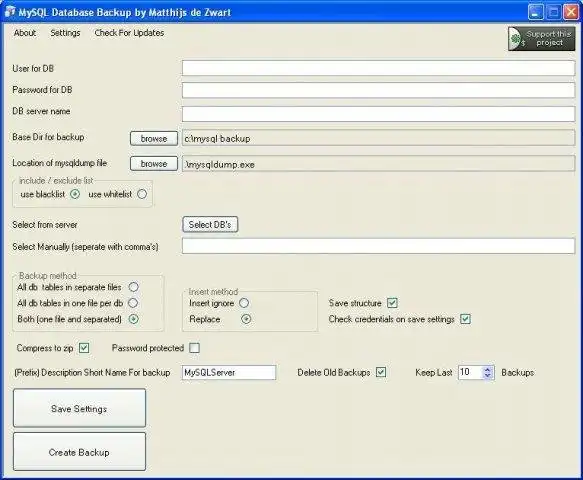Browse for Base Dir for backup
The height and width of the screenshot is (480, 583).
click(154, 138)
